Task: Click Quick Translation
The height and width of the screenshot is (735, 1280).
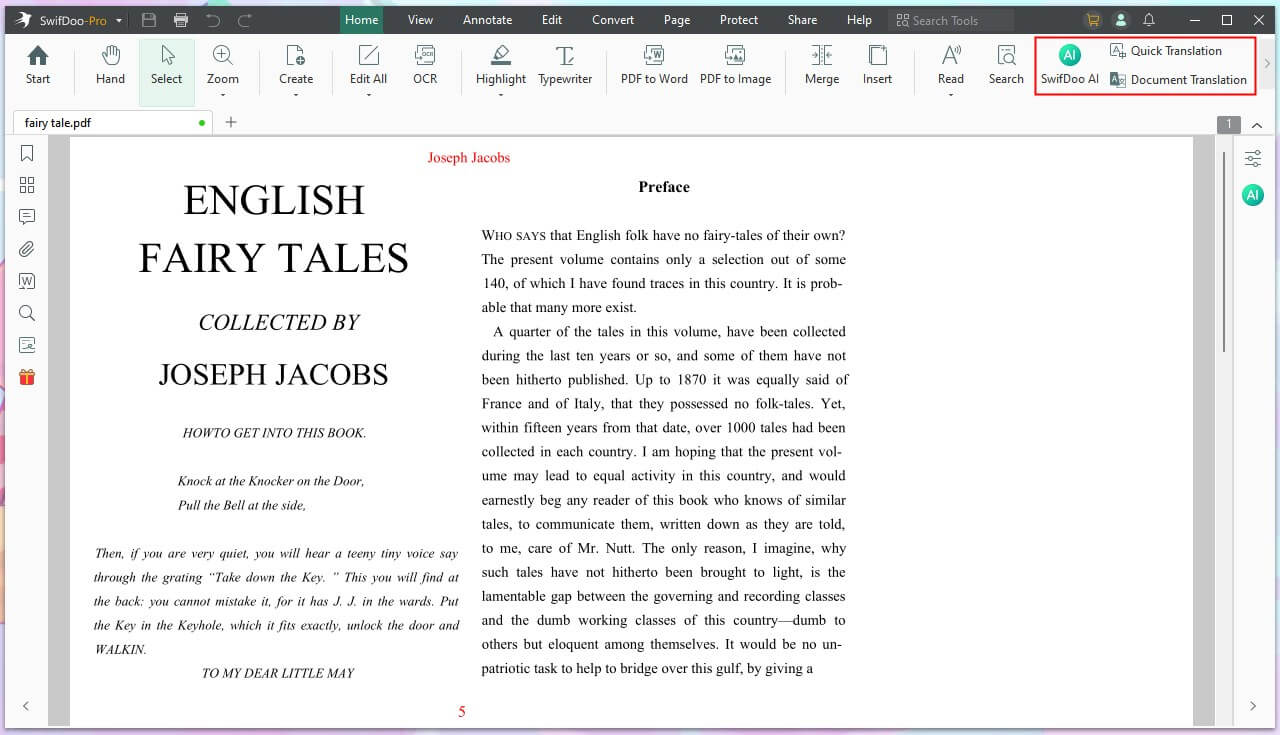Action: pos(1166,51)
